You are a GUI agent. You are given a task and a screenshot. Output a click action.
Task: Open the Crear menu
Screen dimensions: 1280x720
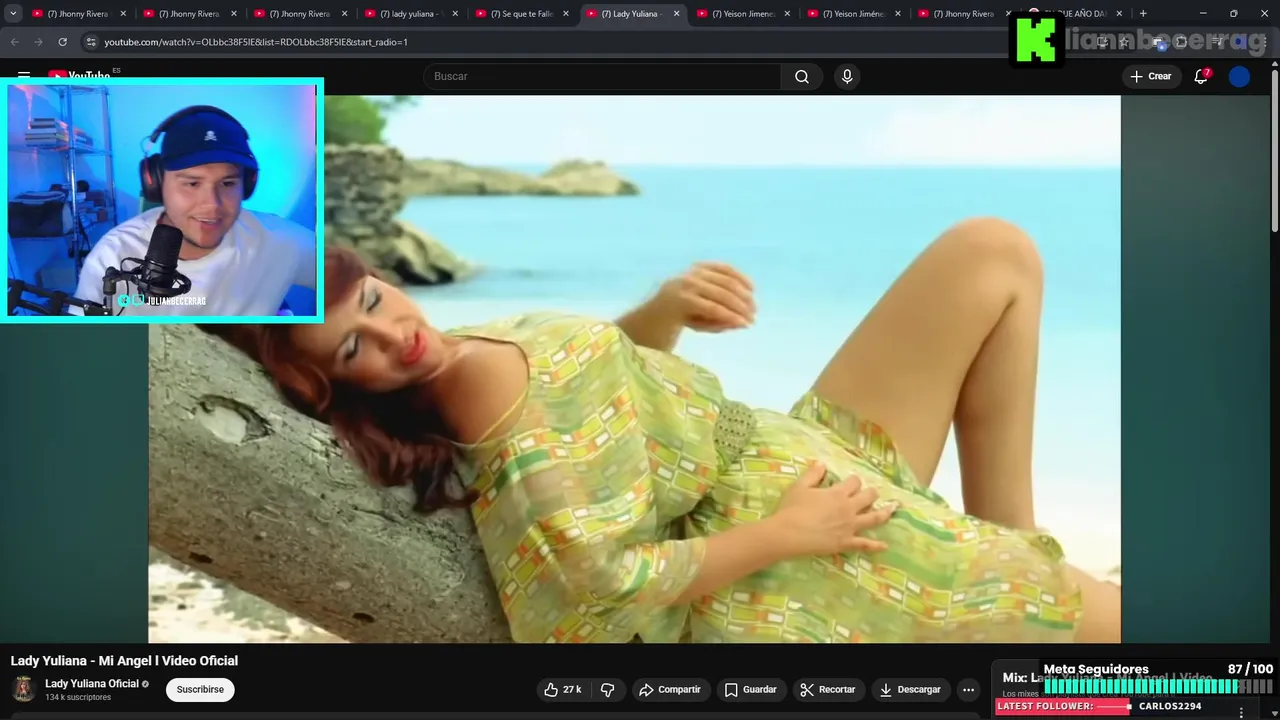(x=1150, y=76)
